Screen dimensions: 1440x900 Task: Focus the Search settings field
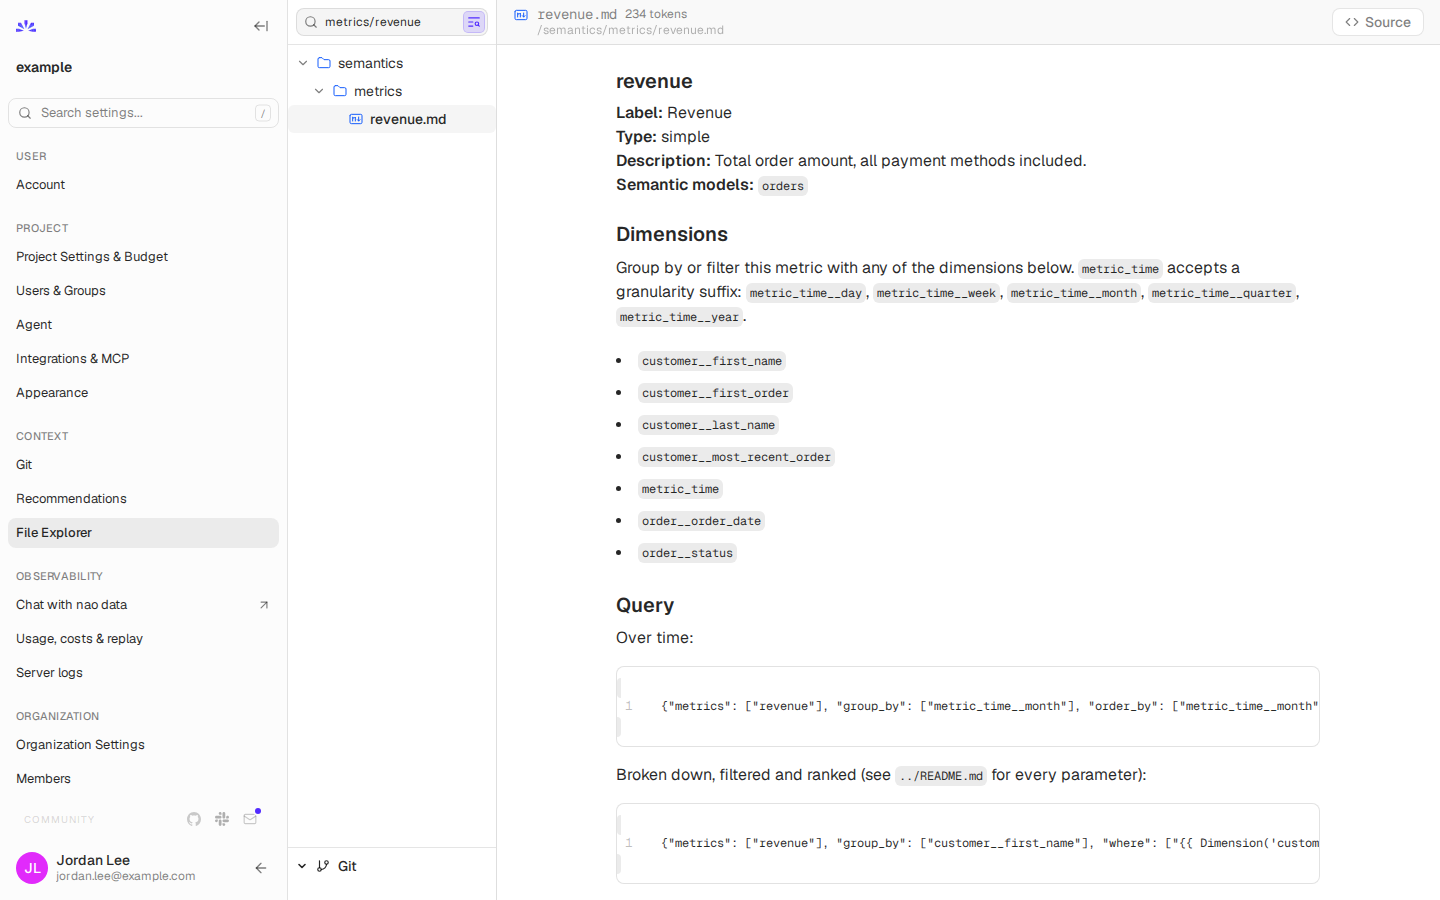[x=143, y=113]
